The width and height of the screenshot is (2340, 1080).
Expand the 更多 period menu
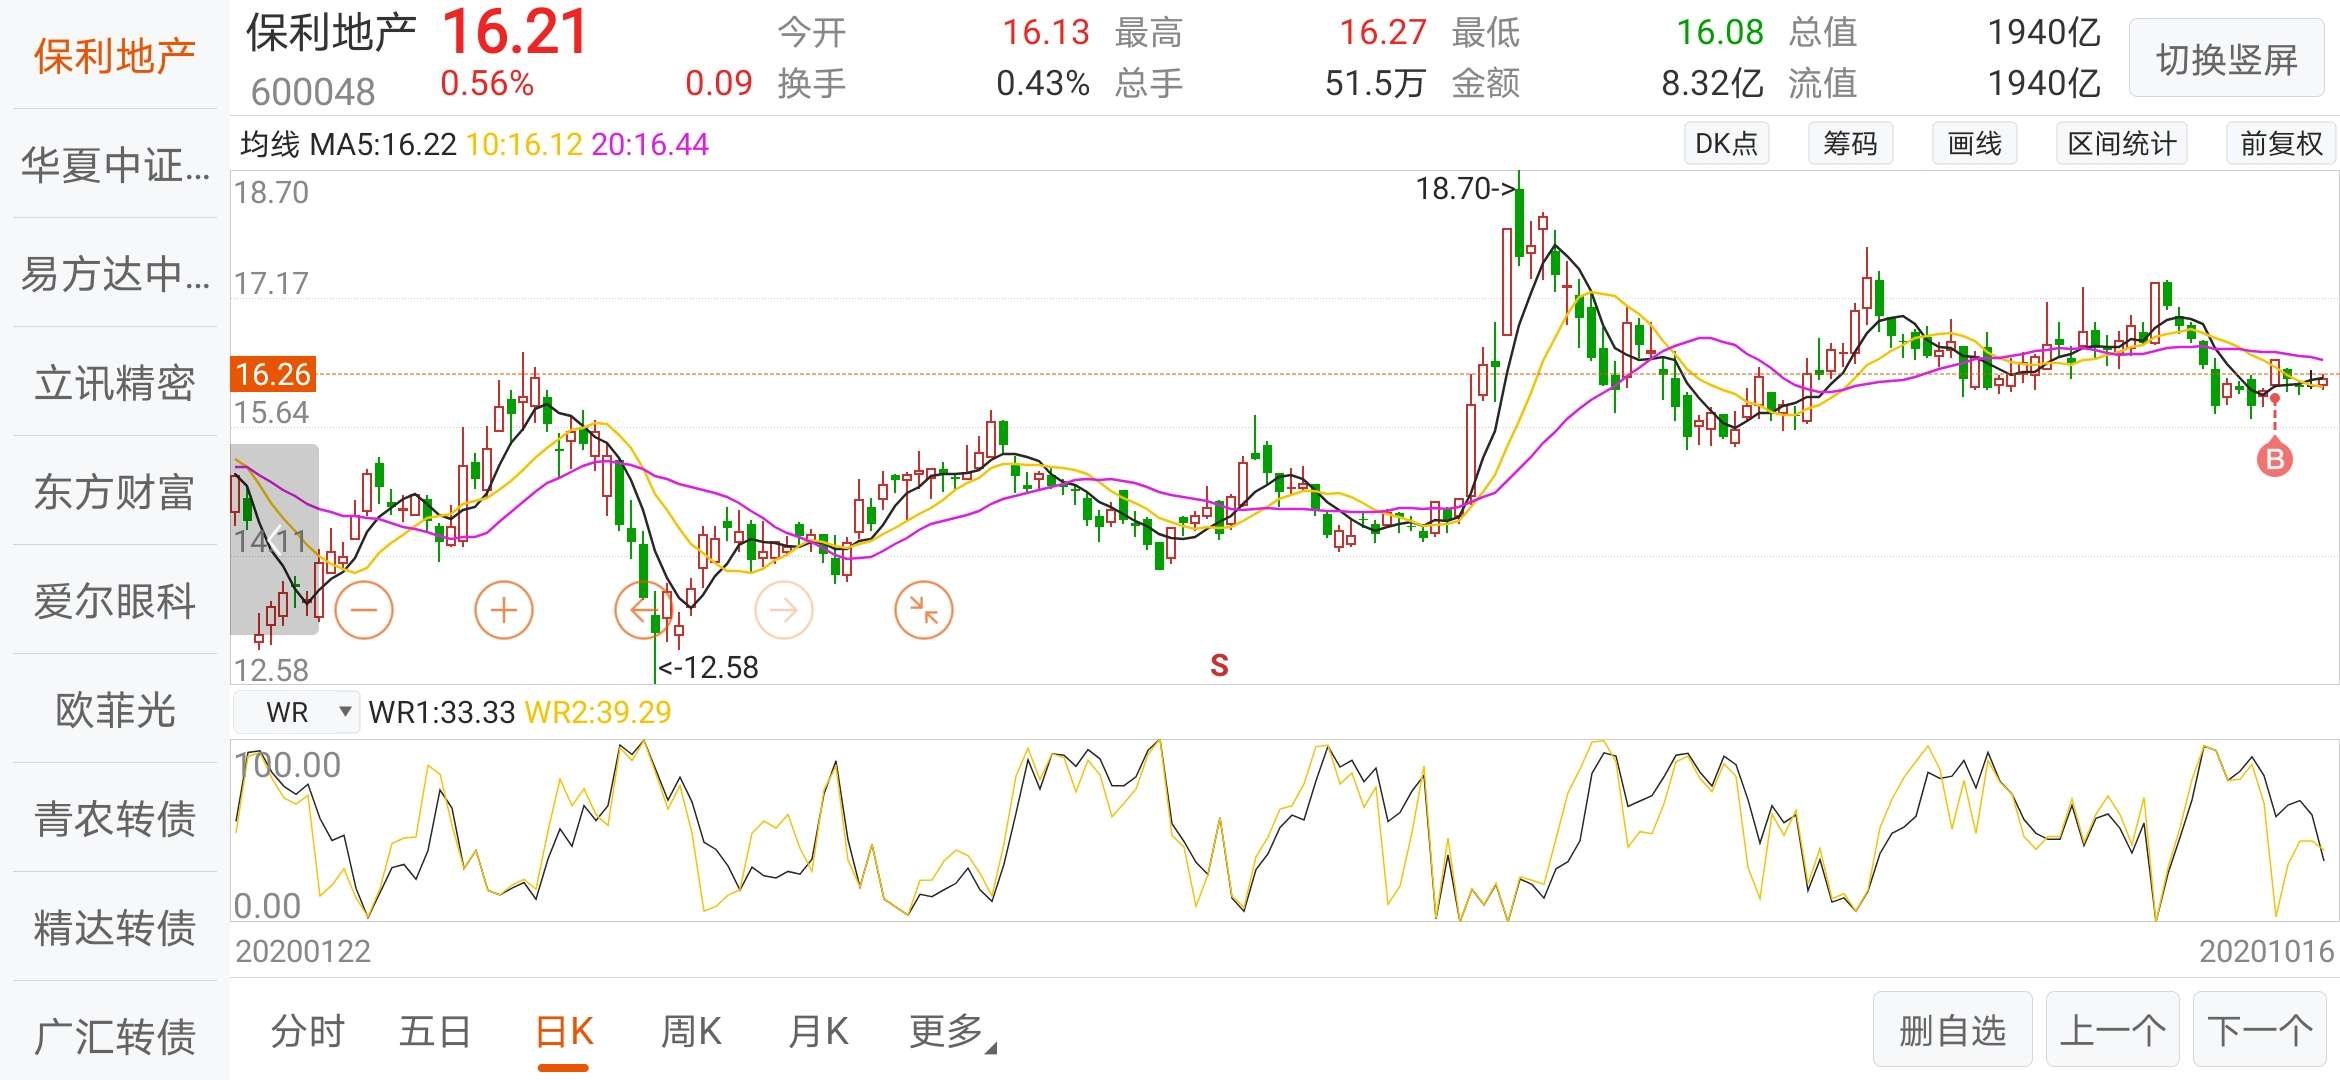pos(952,1031)
